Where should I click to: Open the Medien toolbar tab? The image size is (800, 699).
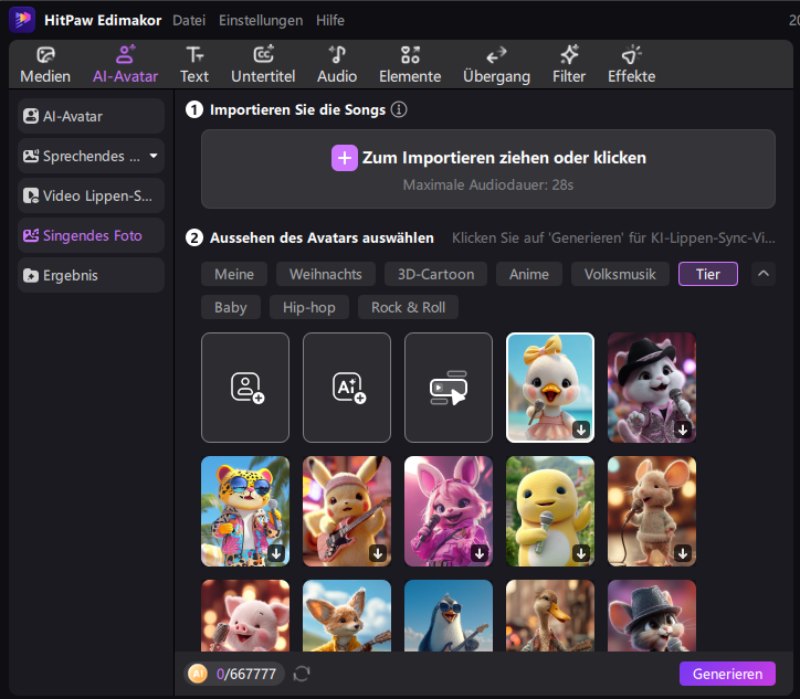click(45, 65)
